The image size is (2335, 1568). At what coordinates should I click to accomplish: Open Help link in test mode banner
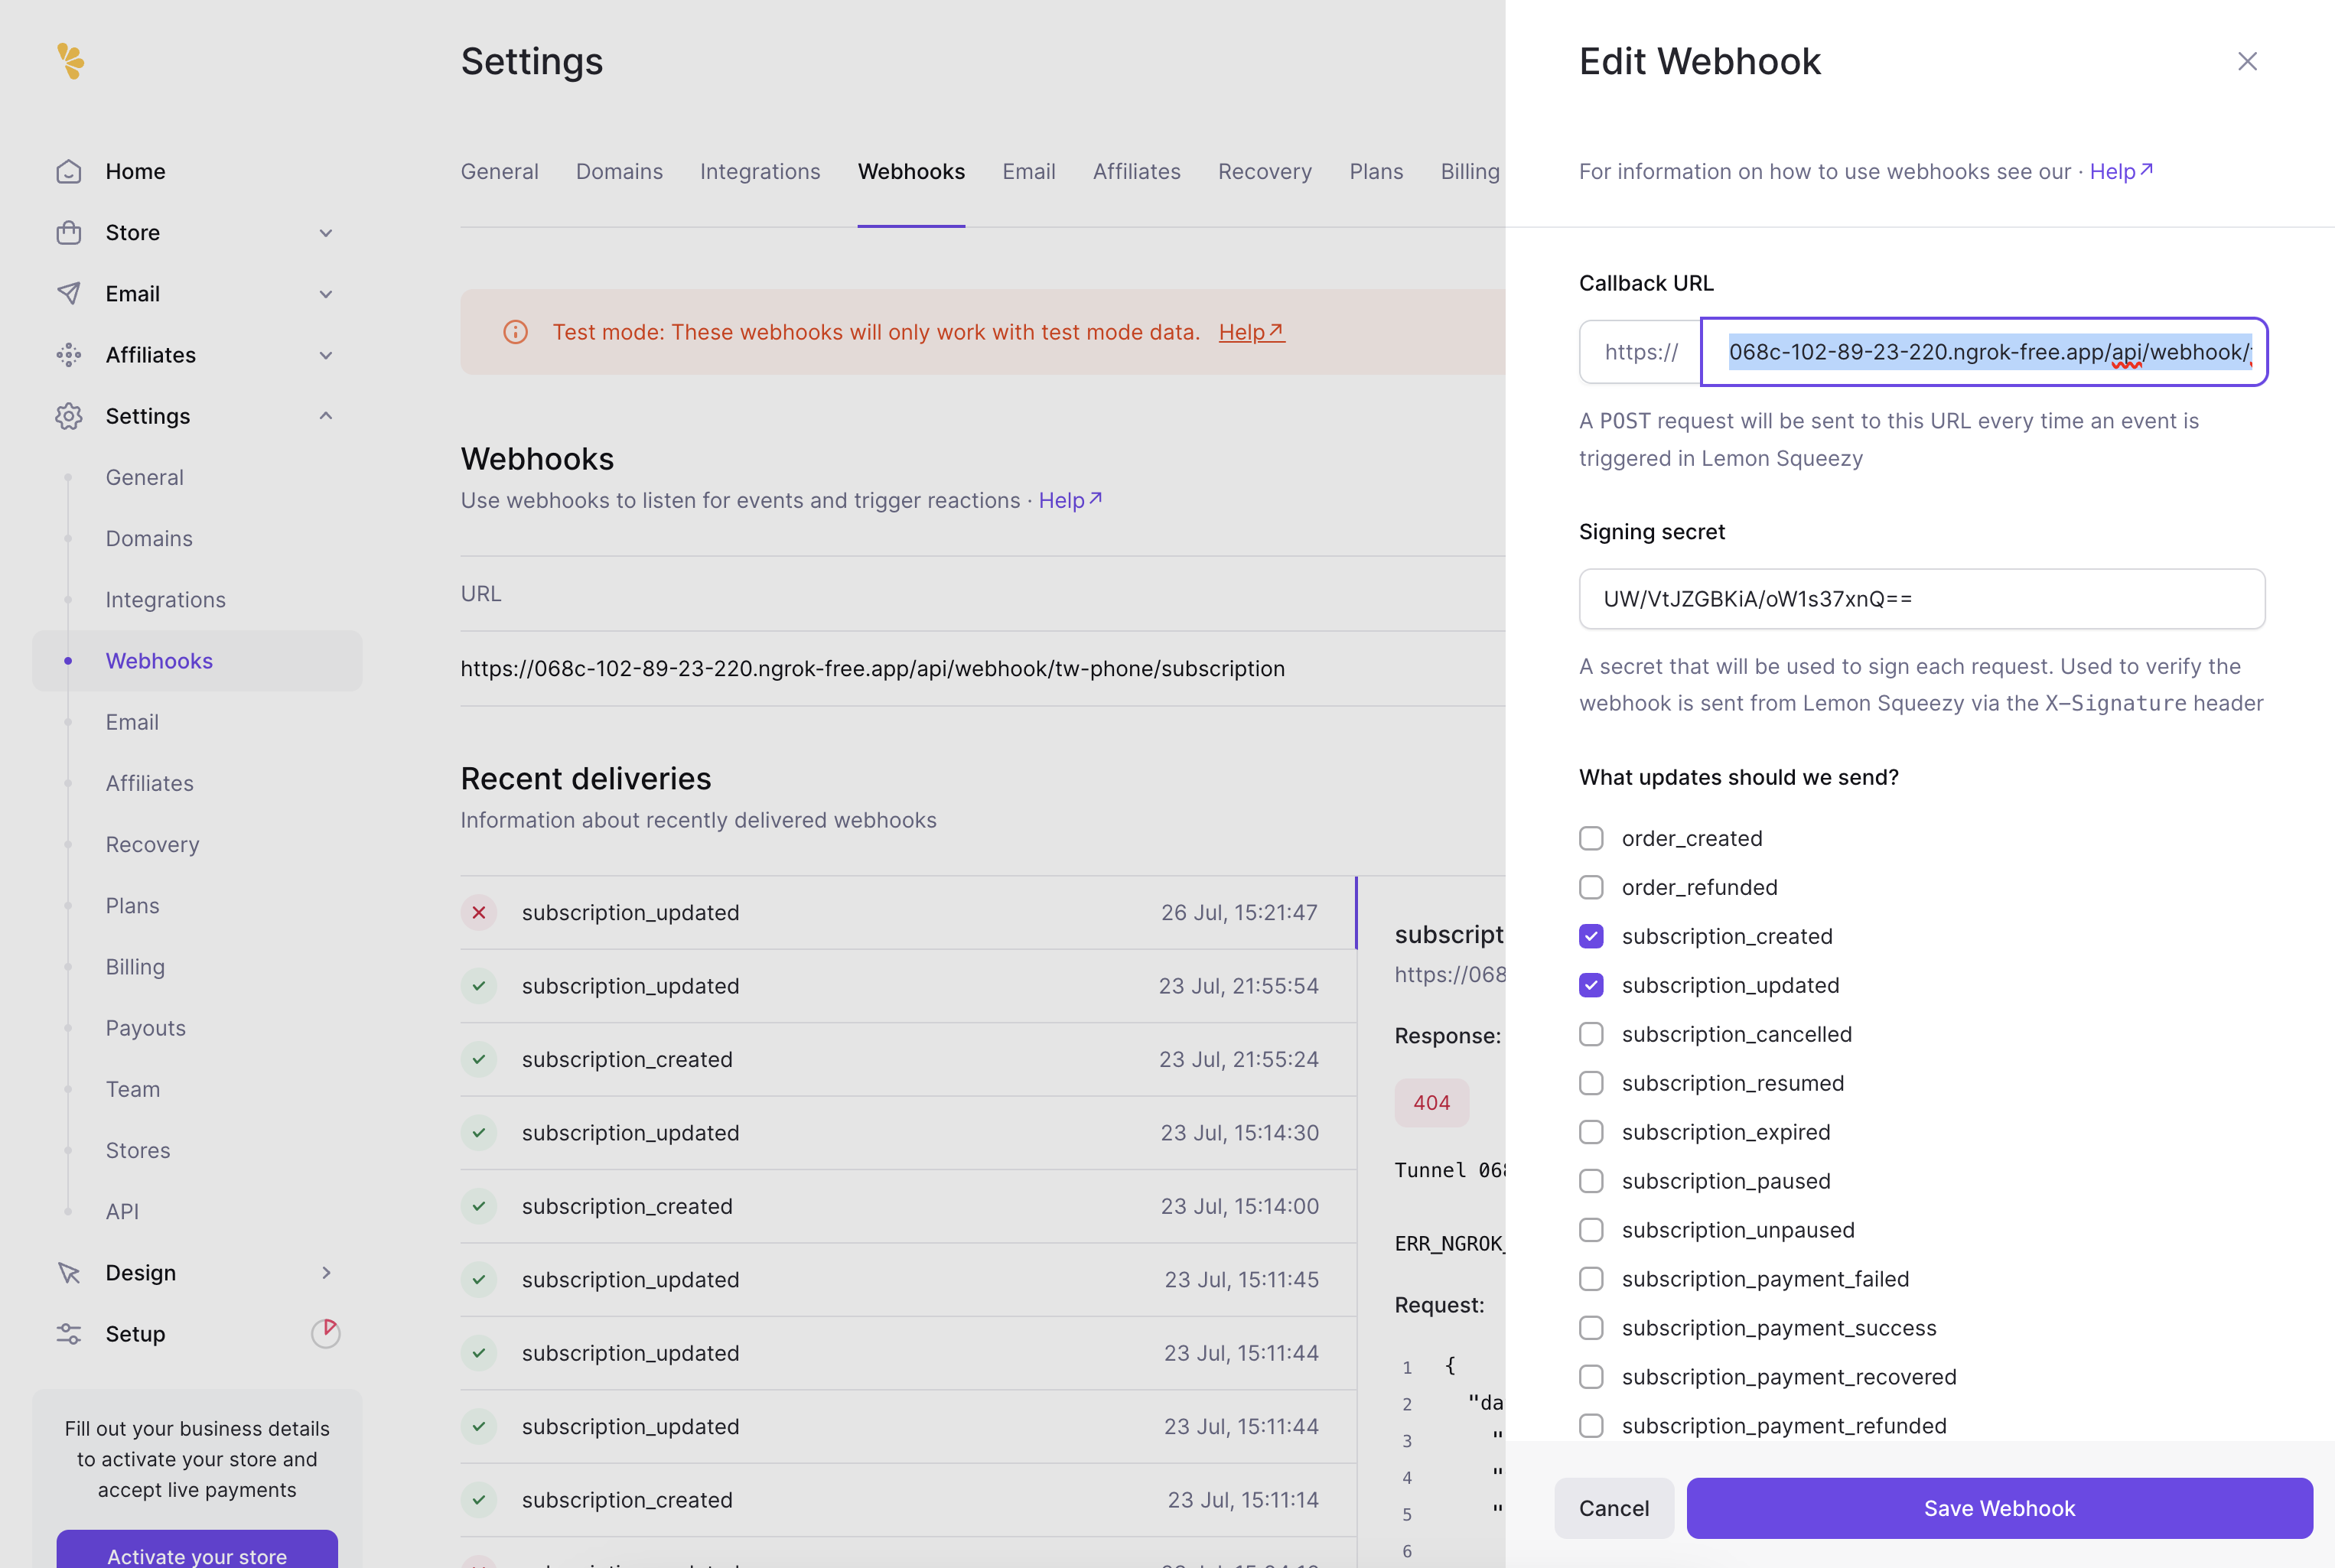(1251, 332)
